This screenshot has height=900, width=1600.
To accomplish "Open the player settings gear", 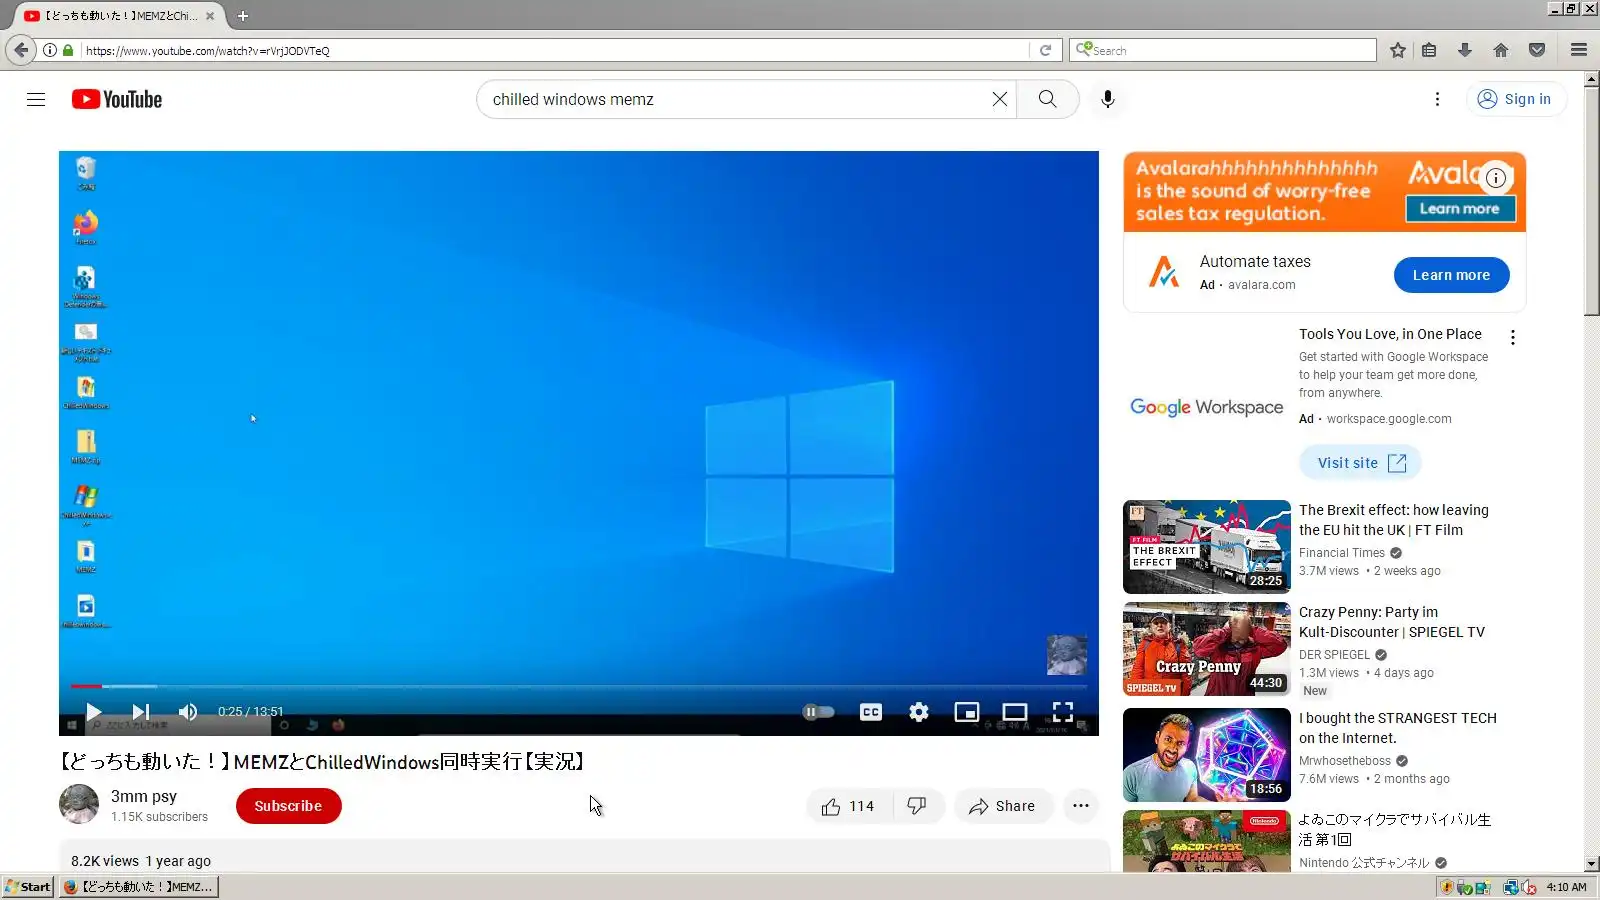I will [919, 712].
